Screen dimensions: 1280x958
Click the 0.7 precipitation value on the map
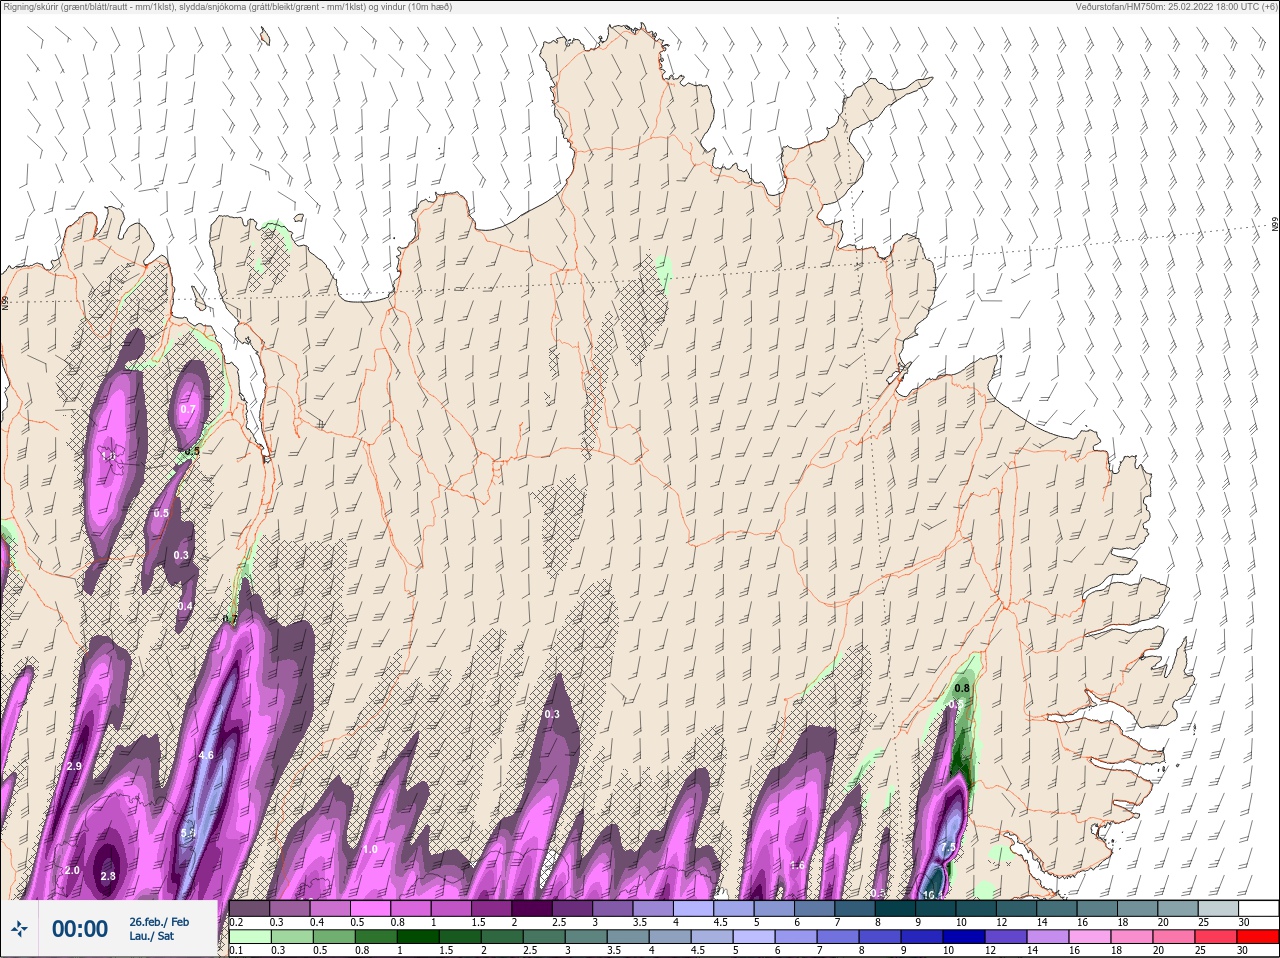click(x=188, y=409)
